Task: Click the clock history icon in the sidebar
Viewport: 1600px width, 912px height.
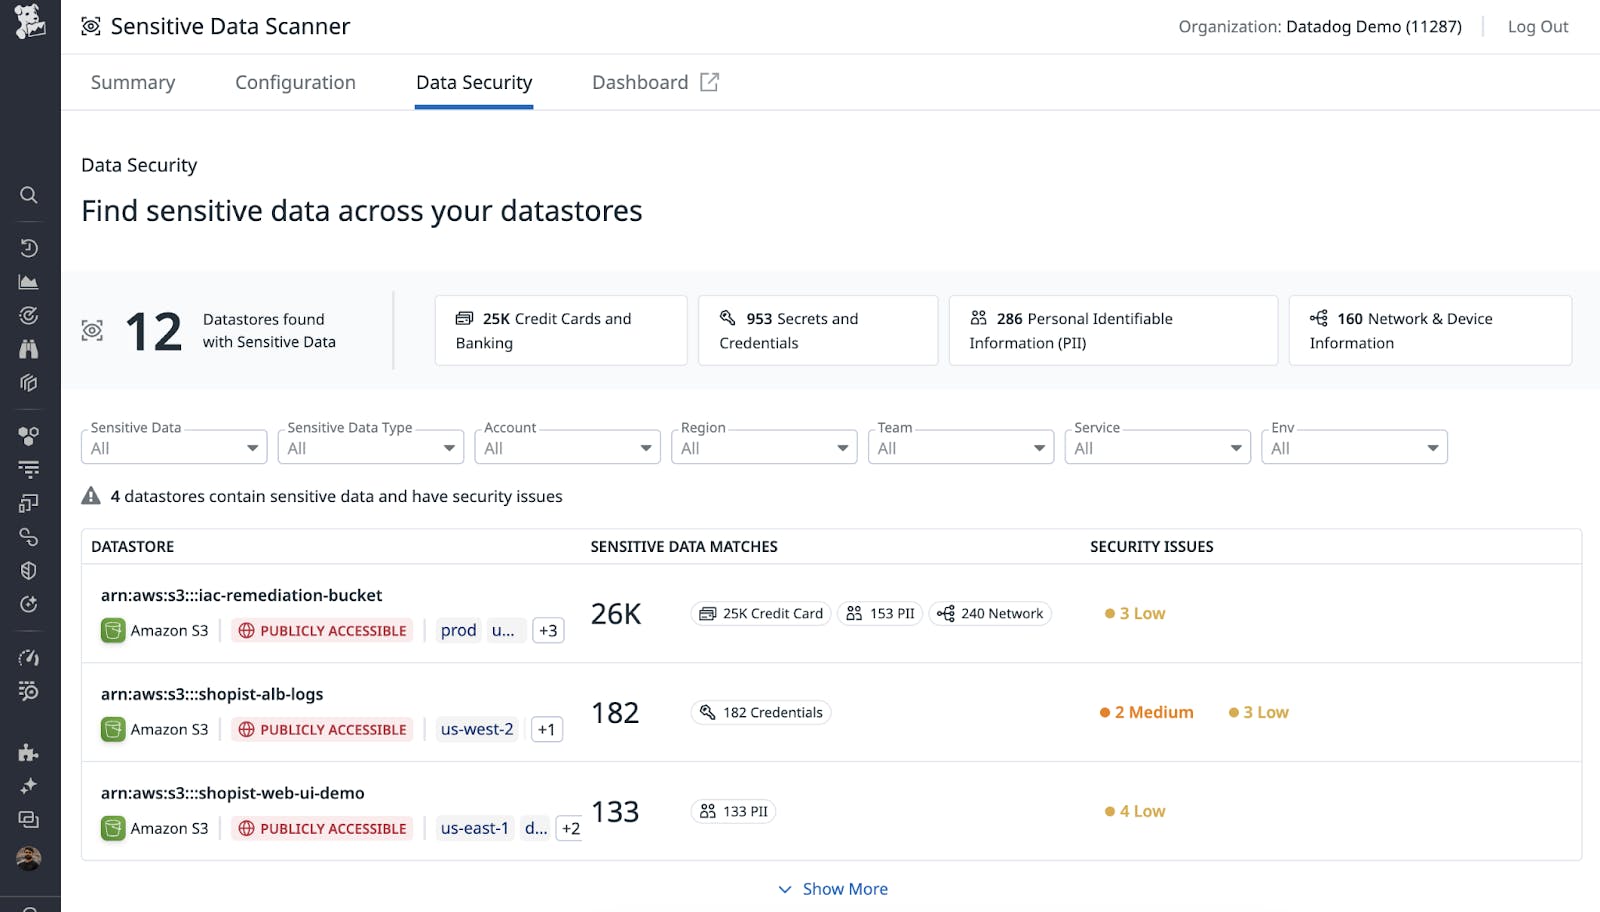Action: tap(29, 247)
